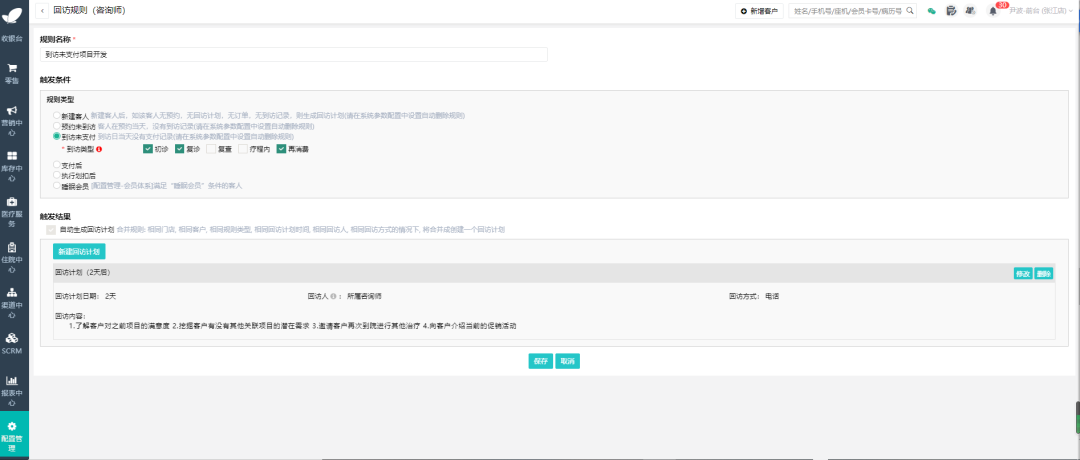Open the 库存中心 inventory module
Screen dimensions: 1080x460
tap(14, 166)
